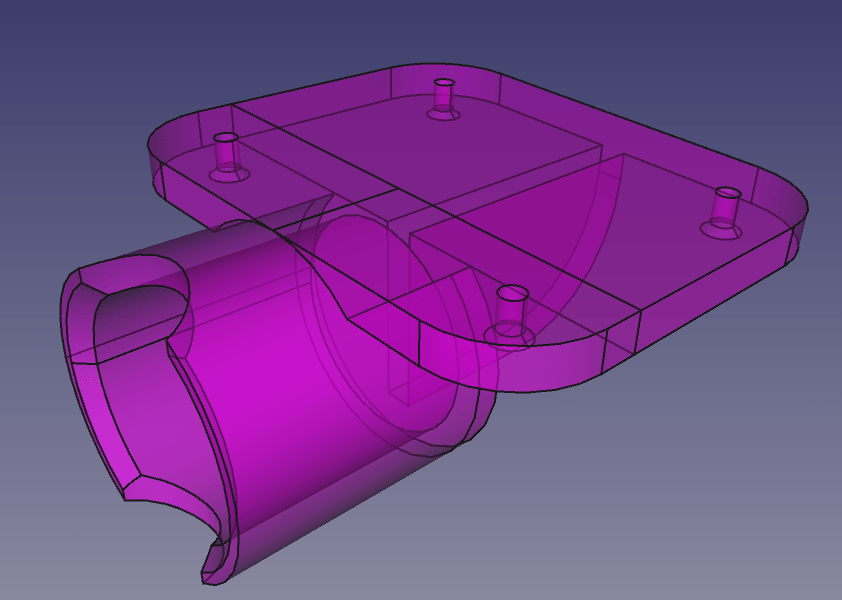The width and height of the screenshot is (842, 600).
Task: Select countersink ring under left hole
Action: pos(229,175)
